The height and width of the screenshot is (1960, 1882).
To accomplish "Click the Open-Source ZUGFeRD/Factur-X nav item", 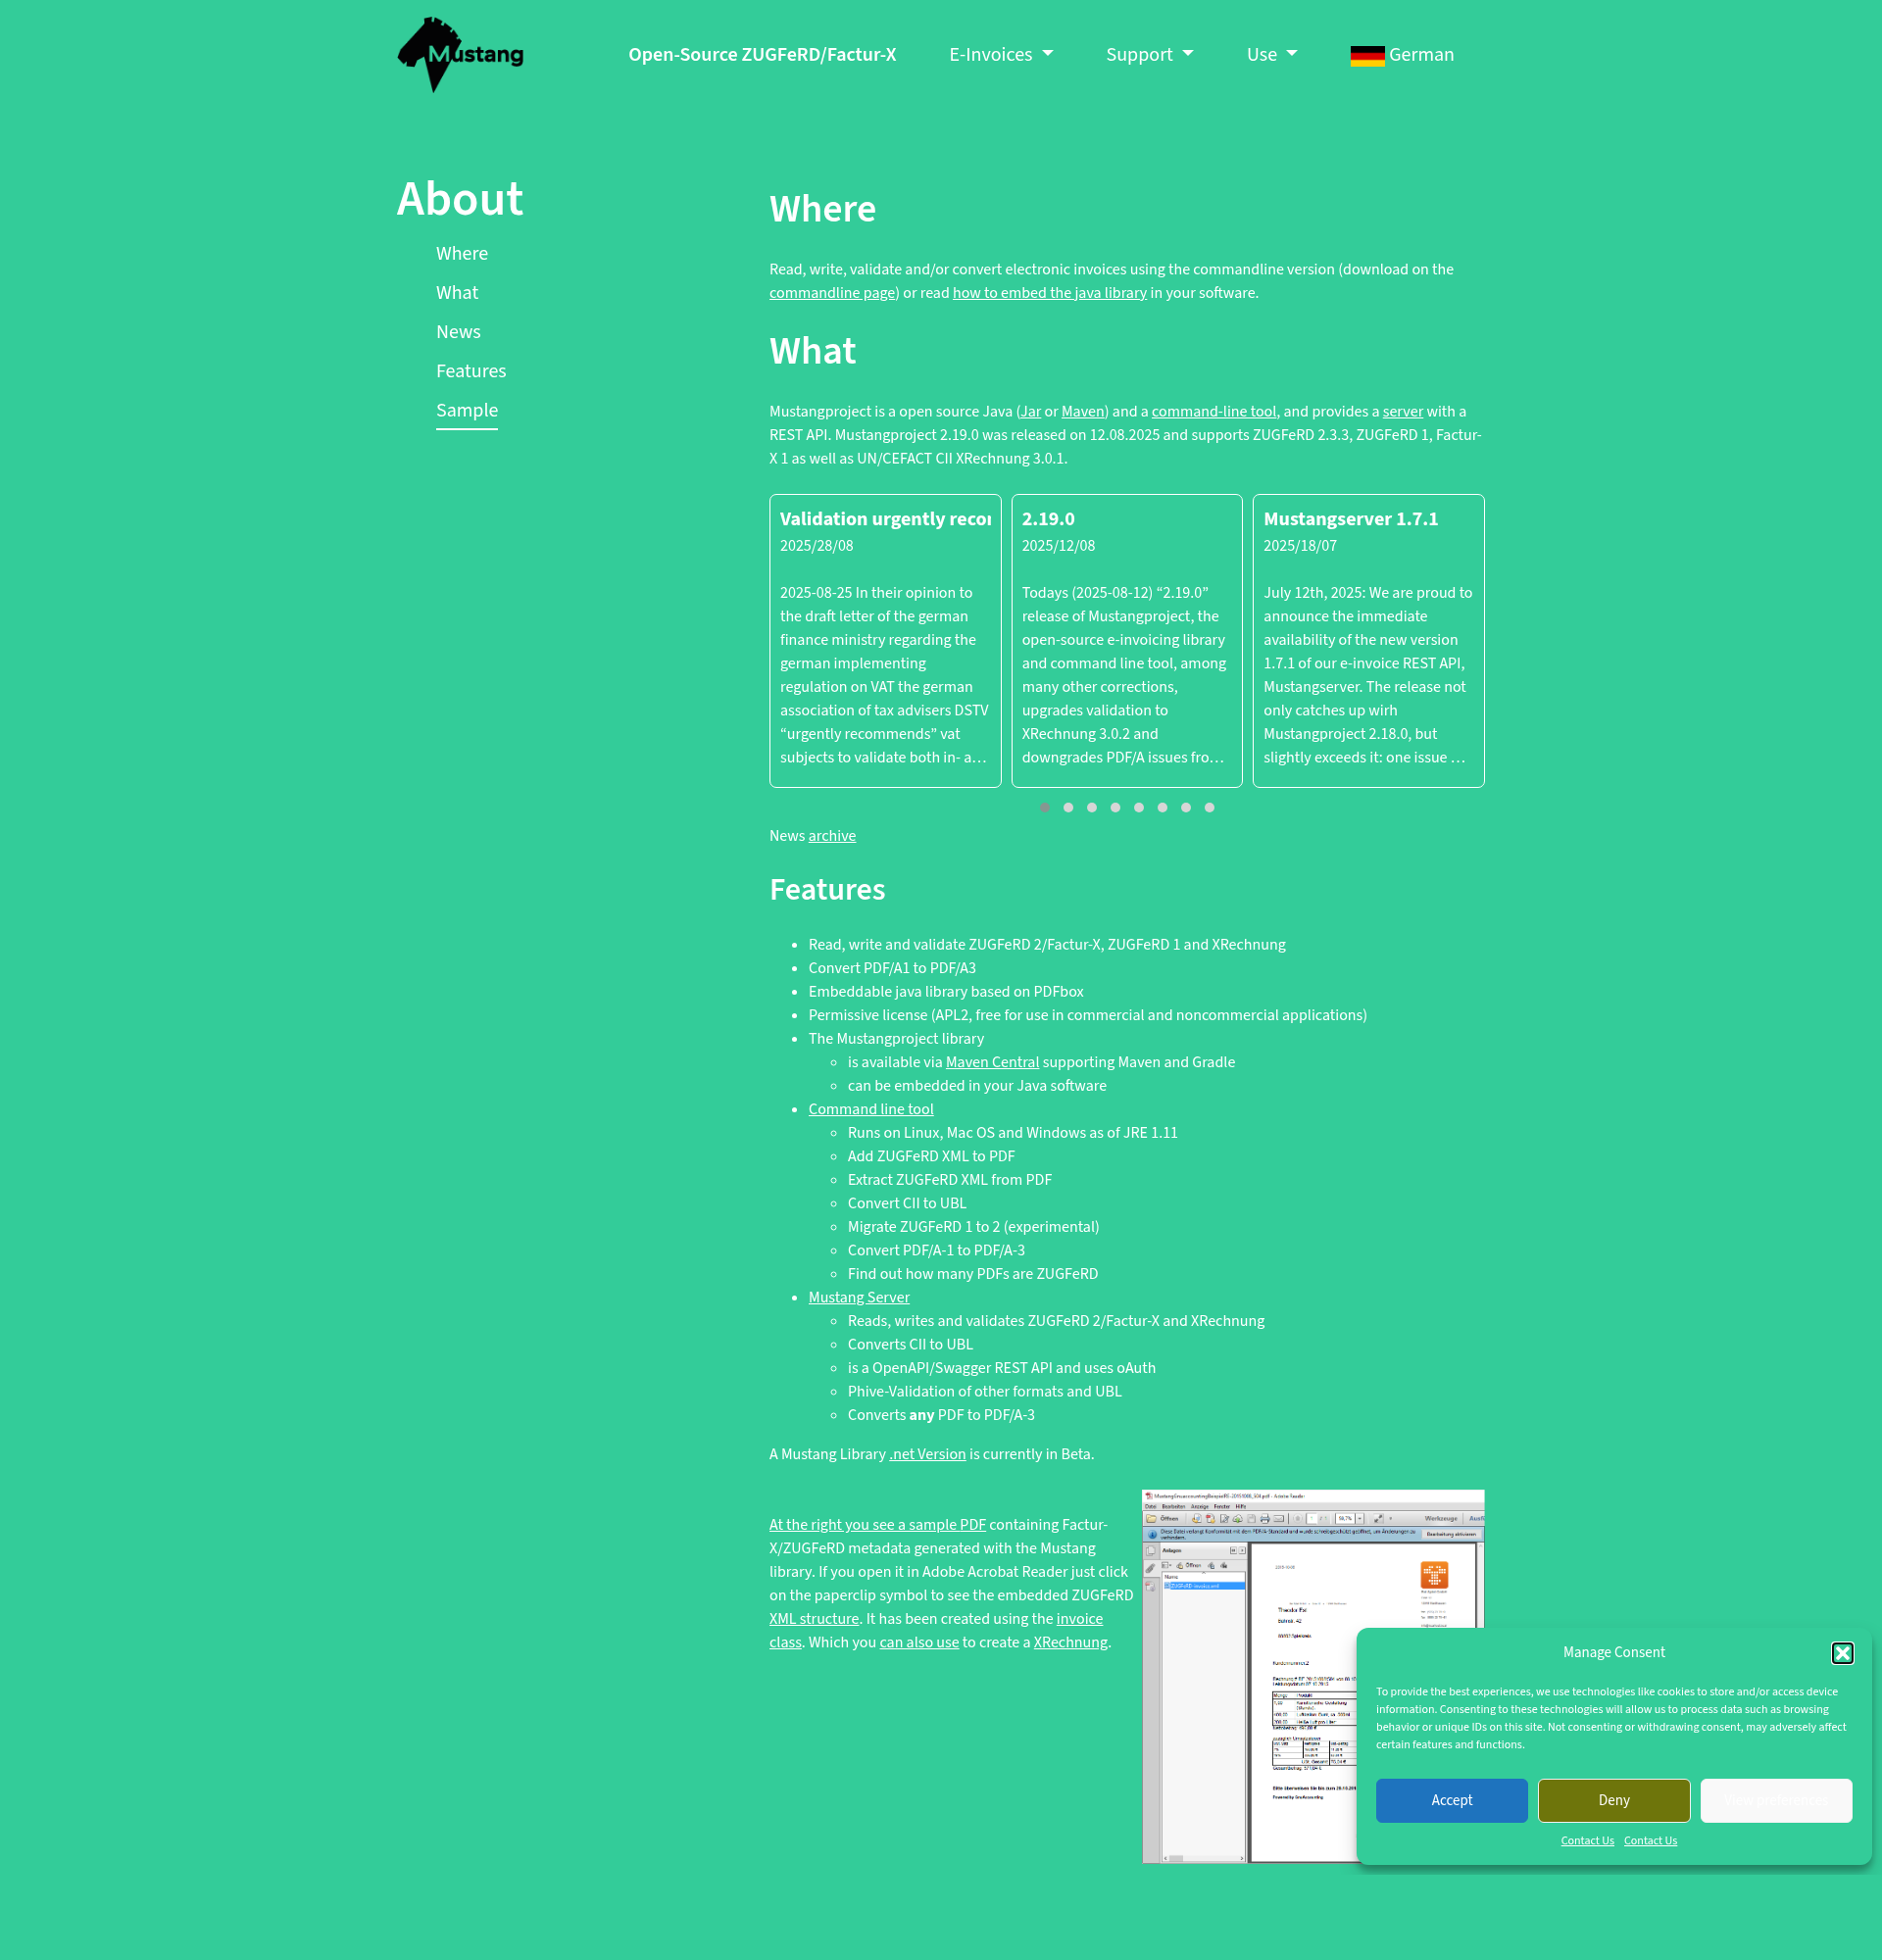I will (762, 55).
